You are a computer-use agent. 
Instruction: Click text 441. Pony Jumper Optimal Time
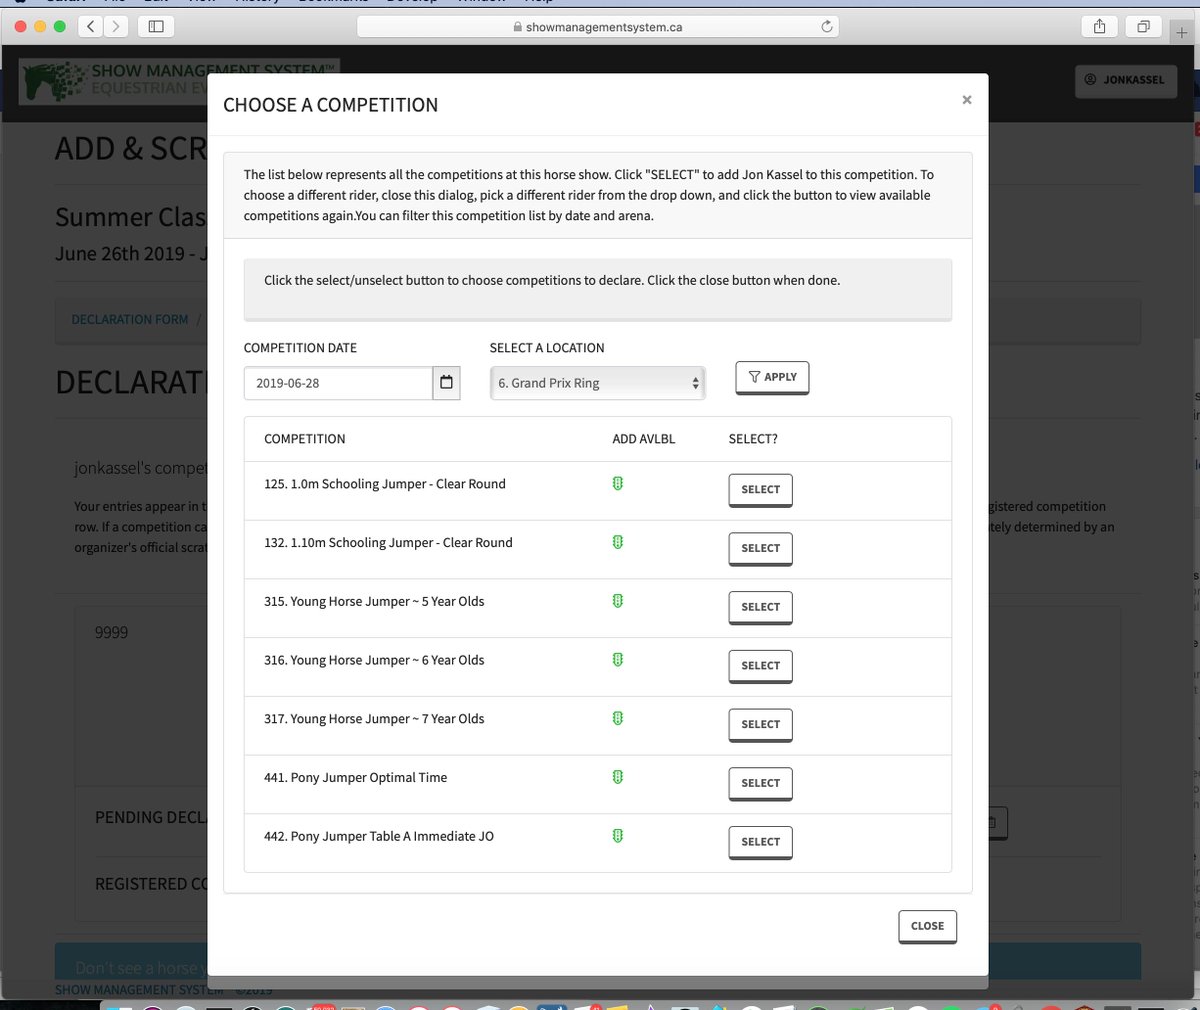click(356, 777)
